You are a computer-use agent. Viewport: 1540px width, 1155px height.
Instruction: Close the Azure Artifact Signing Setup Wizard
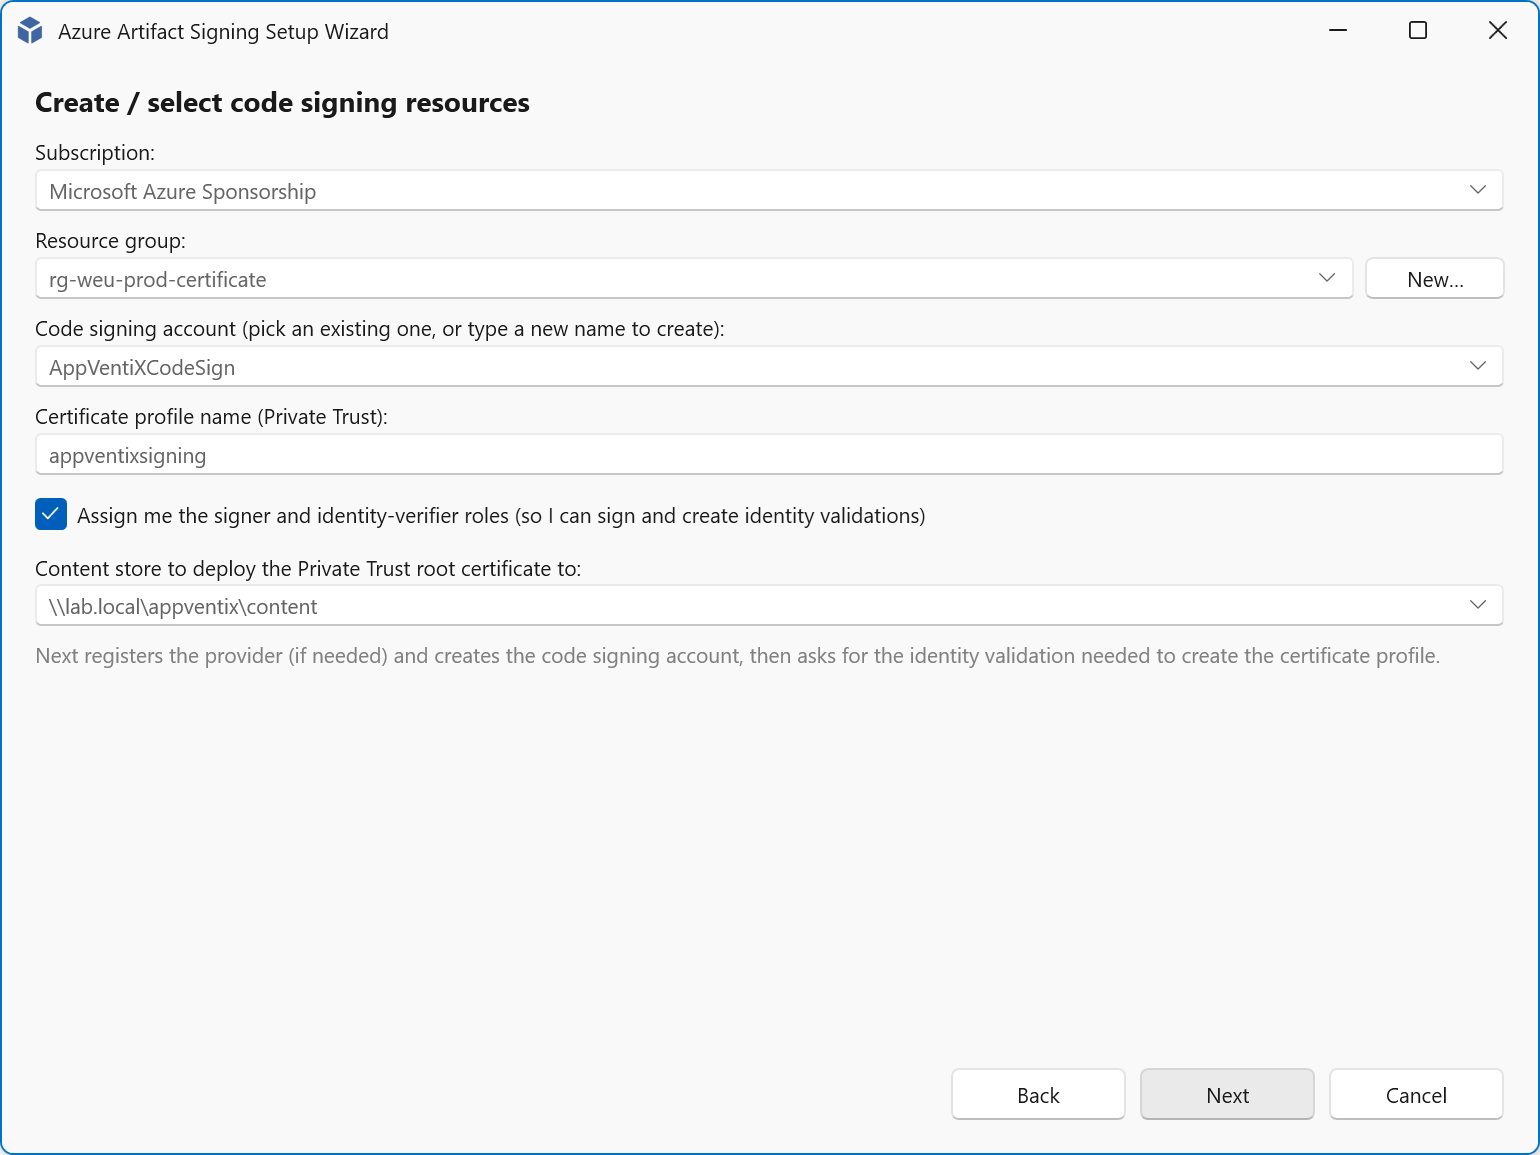[1498, 31]
